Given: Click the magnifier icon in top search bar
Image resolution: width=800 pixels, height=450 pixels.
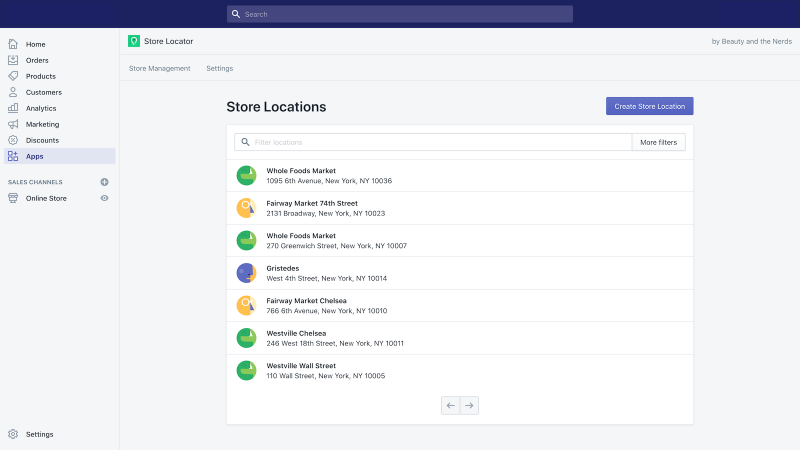Looking at the screenshot, I should (x=236, y=14).
